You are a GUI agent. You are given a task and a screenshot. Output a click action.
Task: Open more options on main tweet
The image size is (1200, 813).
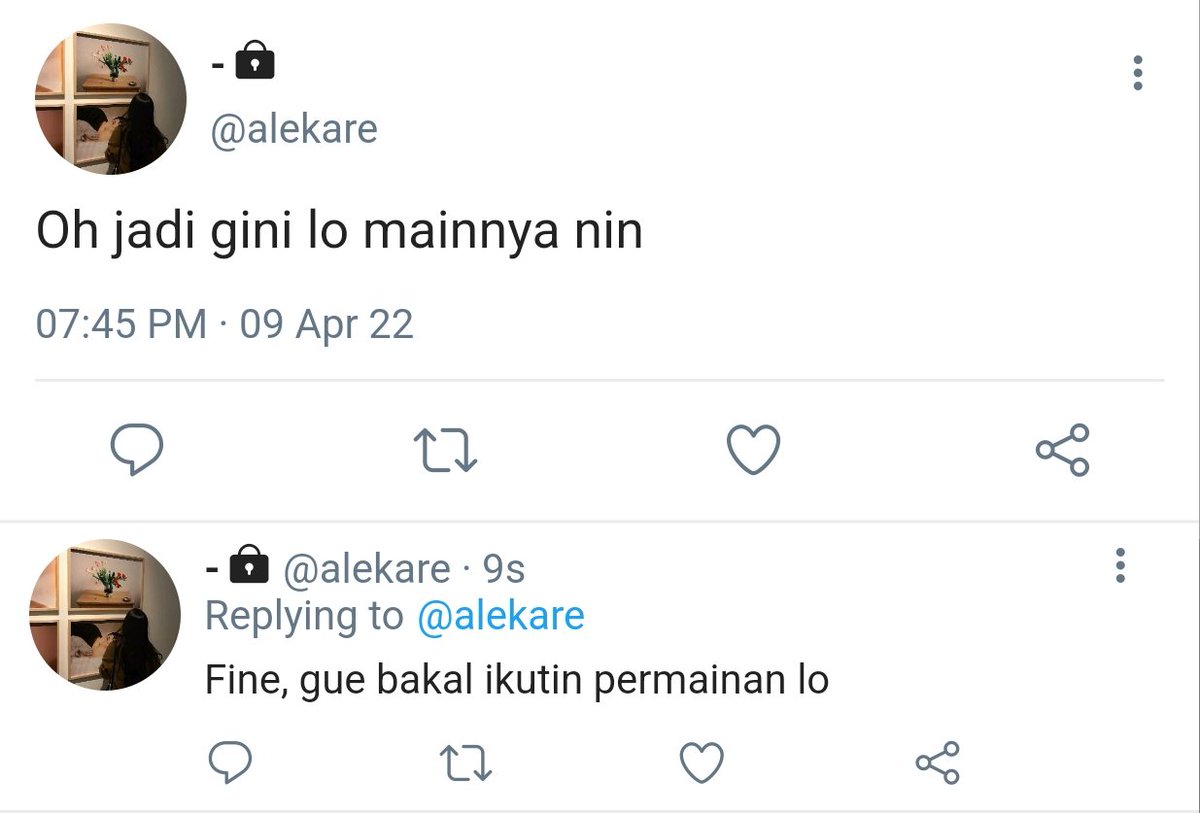(x=1137, y=73)
